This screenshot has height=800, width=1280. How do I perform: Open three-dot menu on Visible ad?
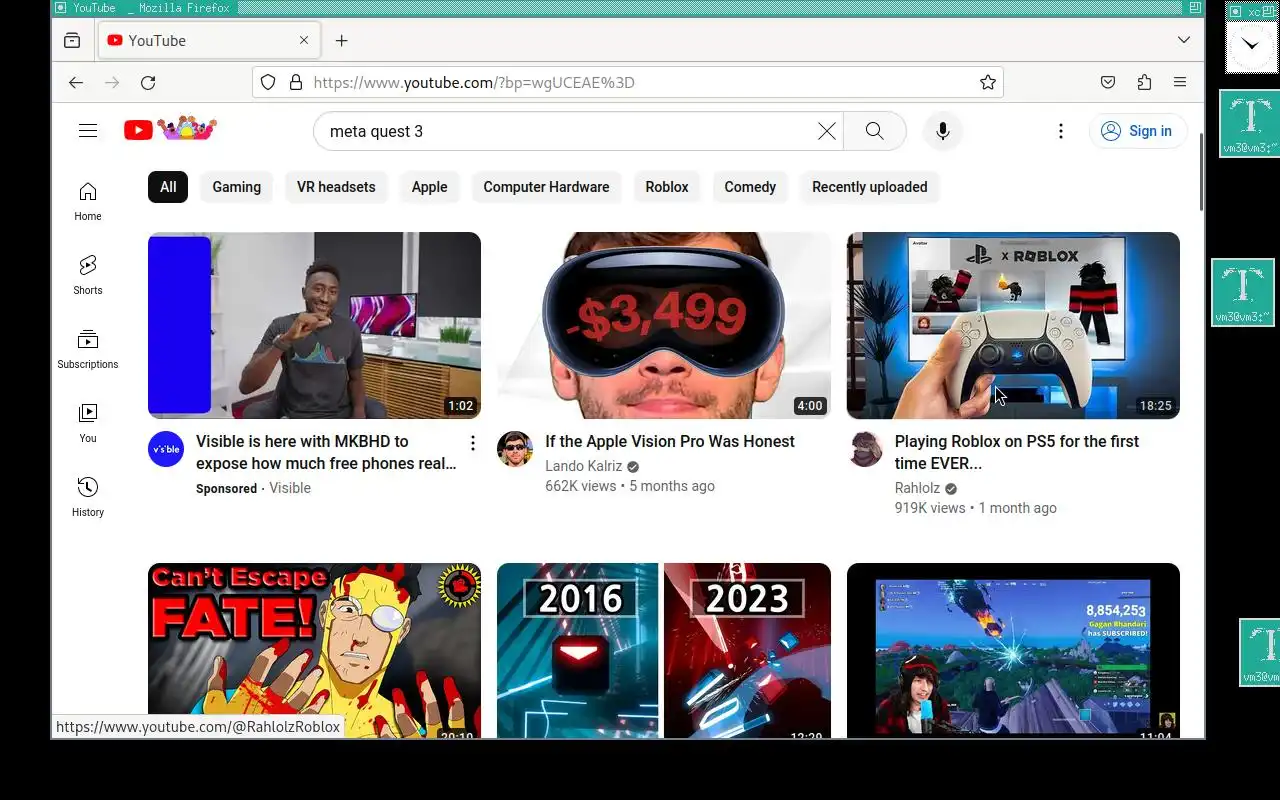click(x=473, y=443)
